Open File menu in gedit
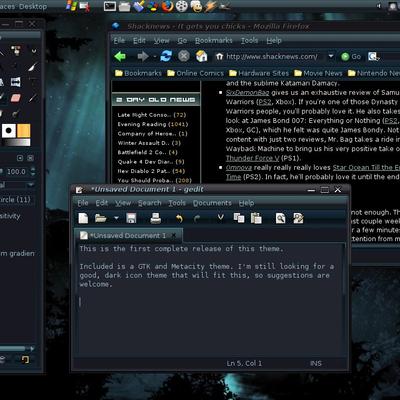This screenshot has height=400, width=400. (83, 203)
